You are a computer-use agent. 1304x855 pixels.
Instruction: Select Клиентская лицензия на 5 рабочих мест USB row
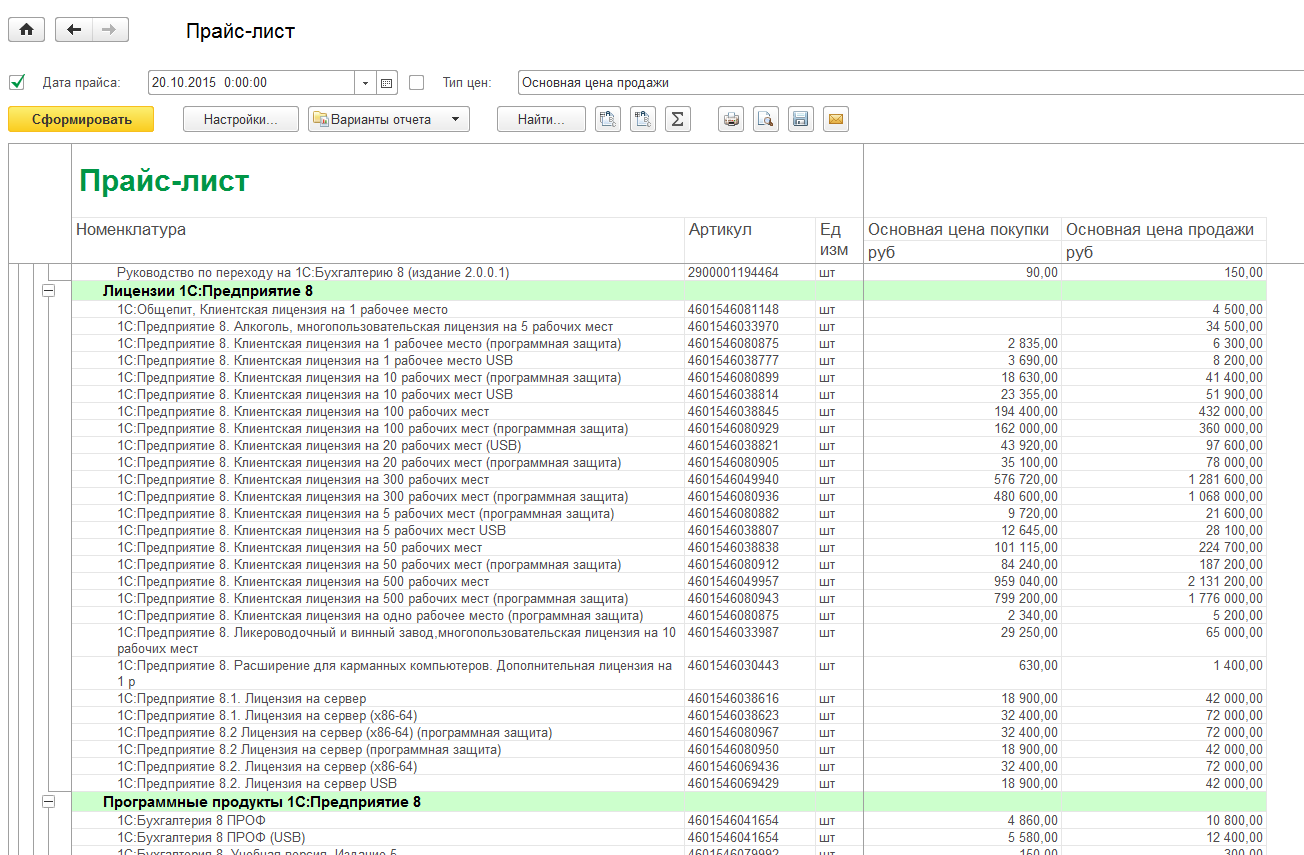pos(669,531)
